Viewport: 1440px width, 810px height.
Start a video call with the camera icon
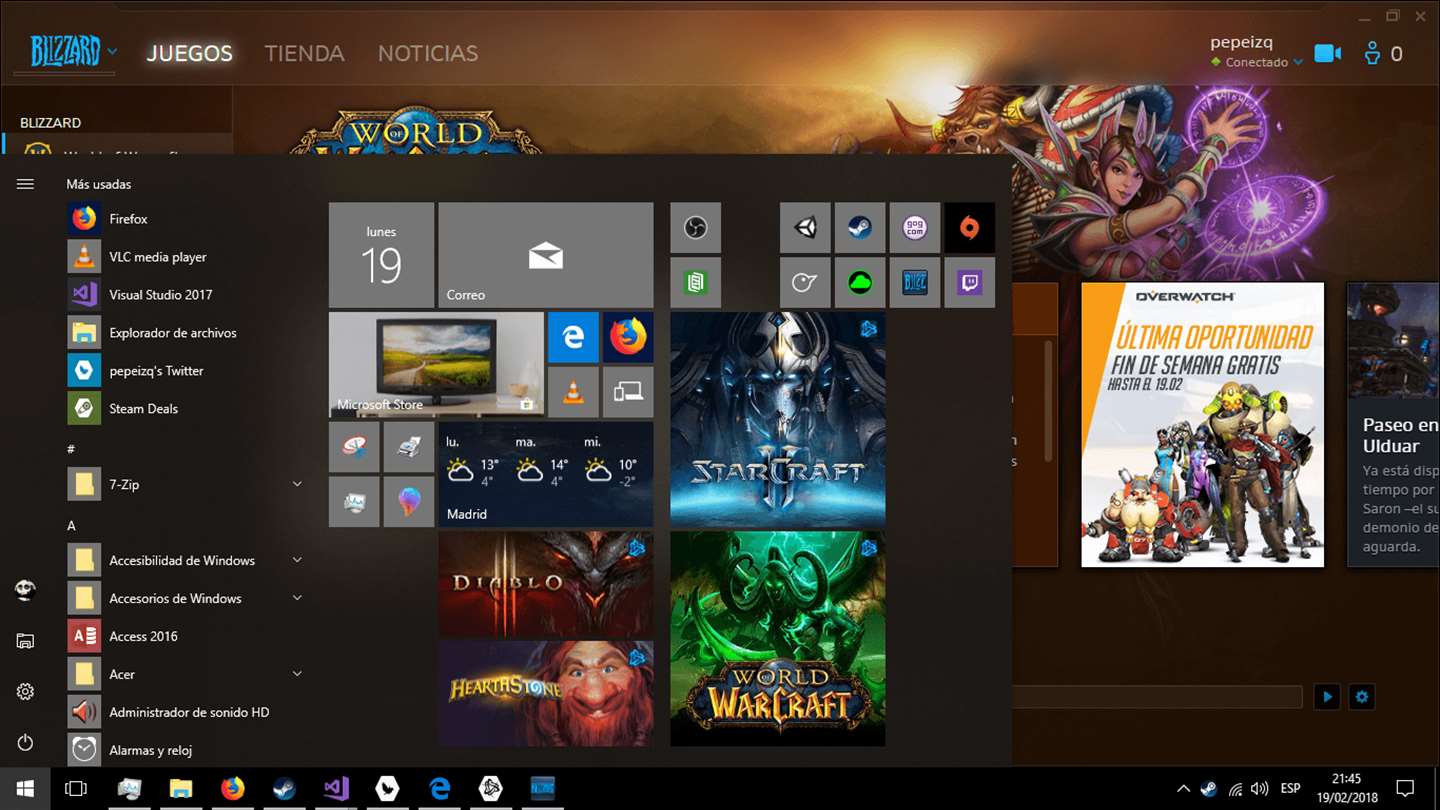click(x=1328, y=54)
